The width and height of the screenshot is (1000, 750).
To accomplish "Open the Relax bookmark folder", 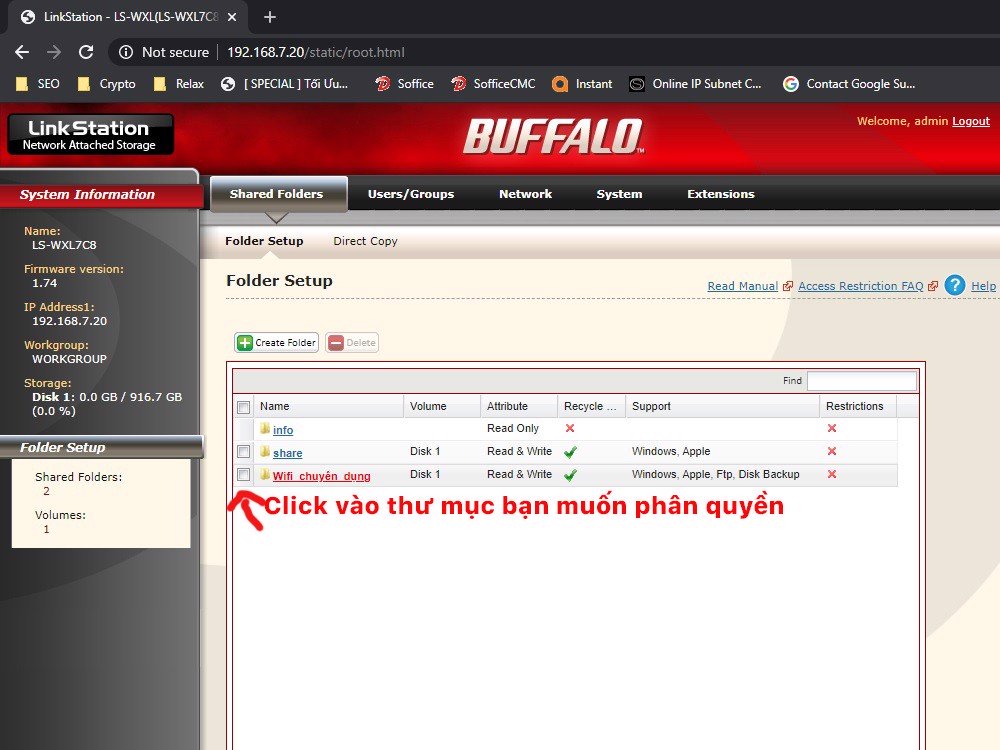I will [179, 84].
